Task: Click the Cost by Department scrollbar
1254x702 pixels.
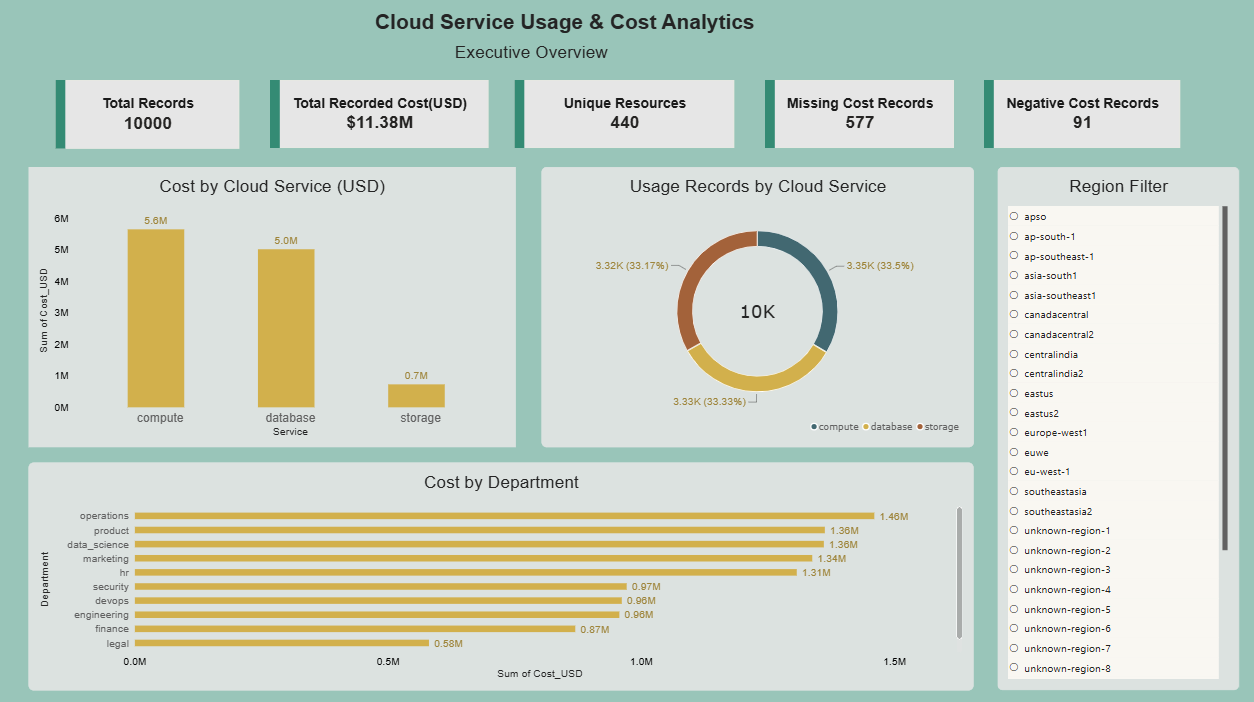Action: 960,572
